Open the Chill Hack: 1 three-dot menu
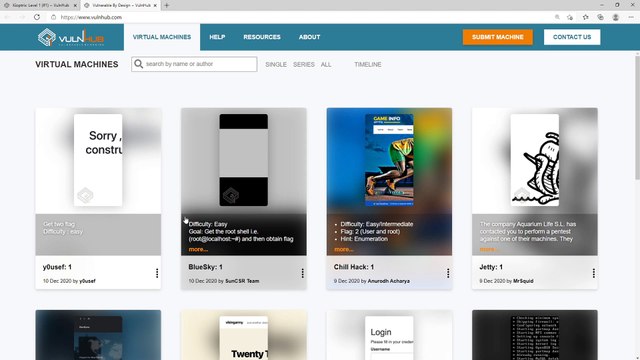This screenshot has height=360, width=640. pyautogui.click(x=448, y=273)
